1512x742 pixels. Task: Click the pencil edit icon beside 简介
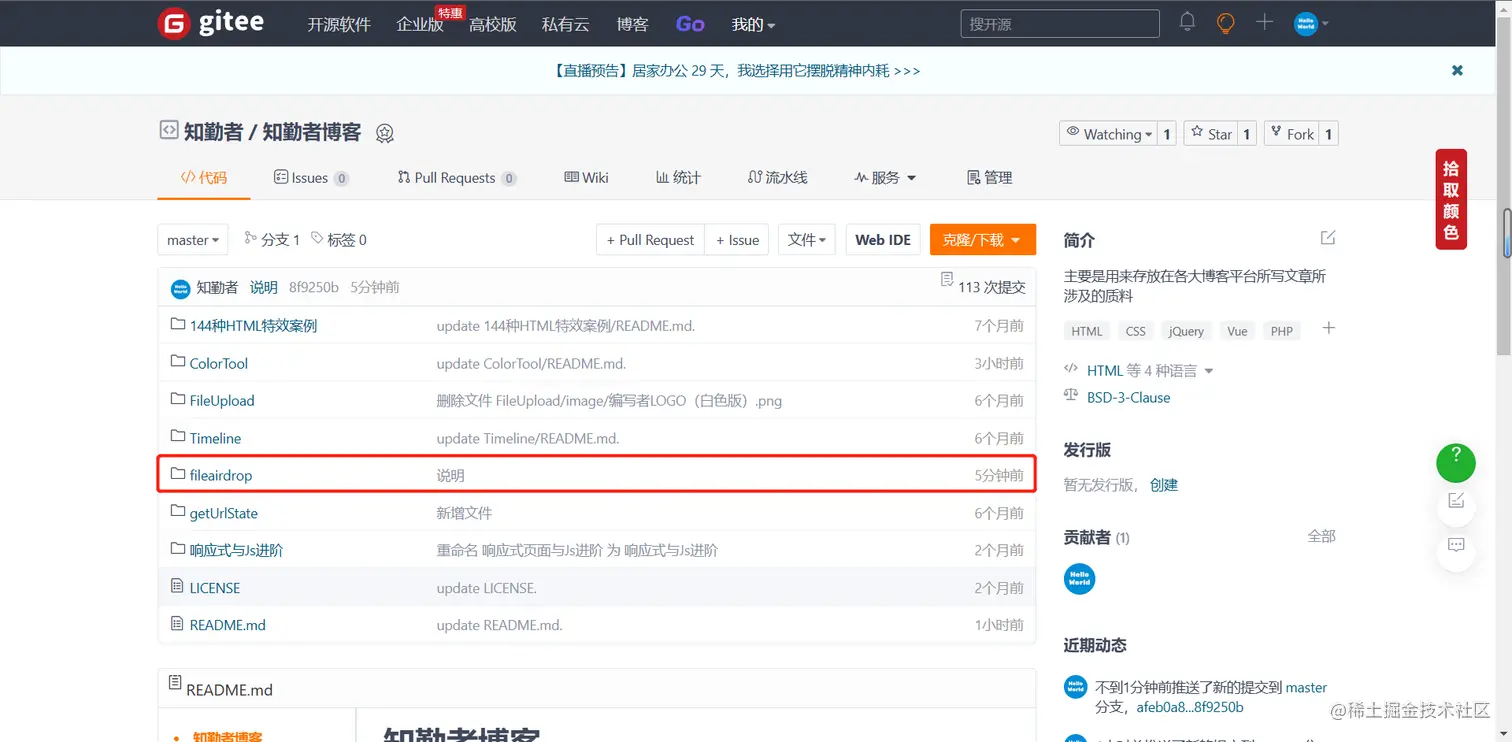coord(1327,237)
